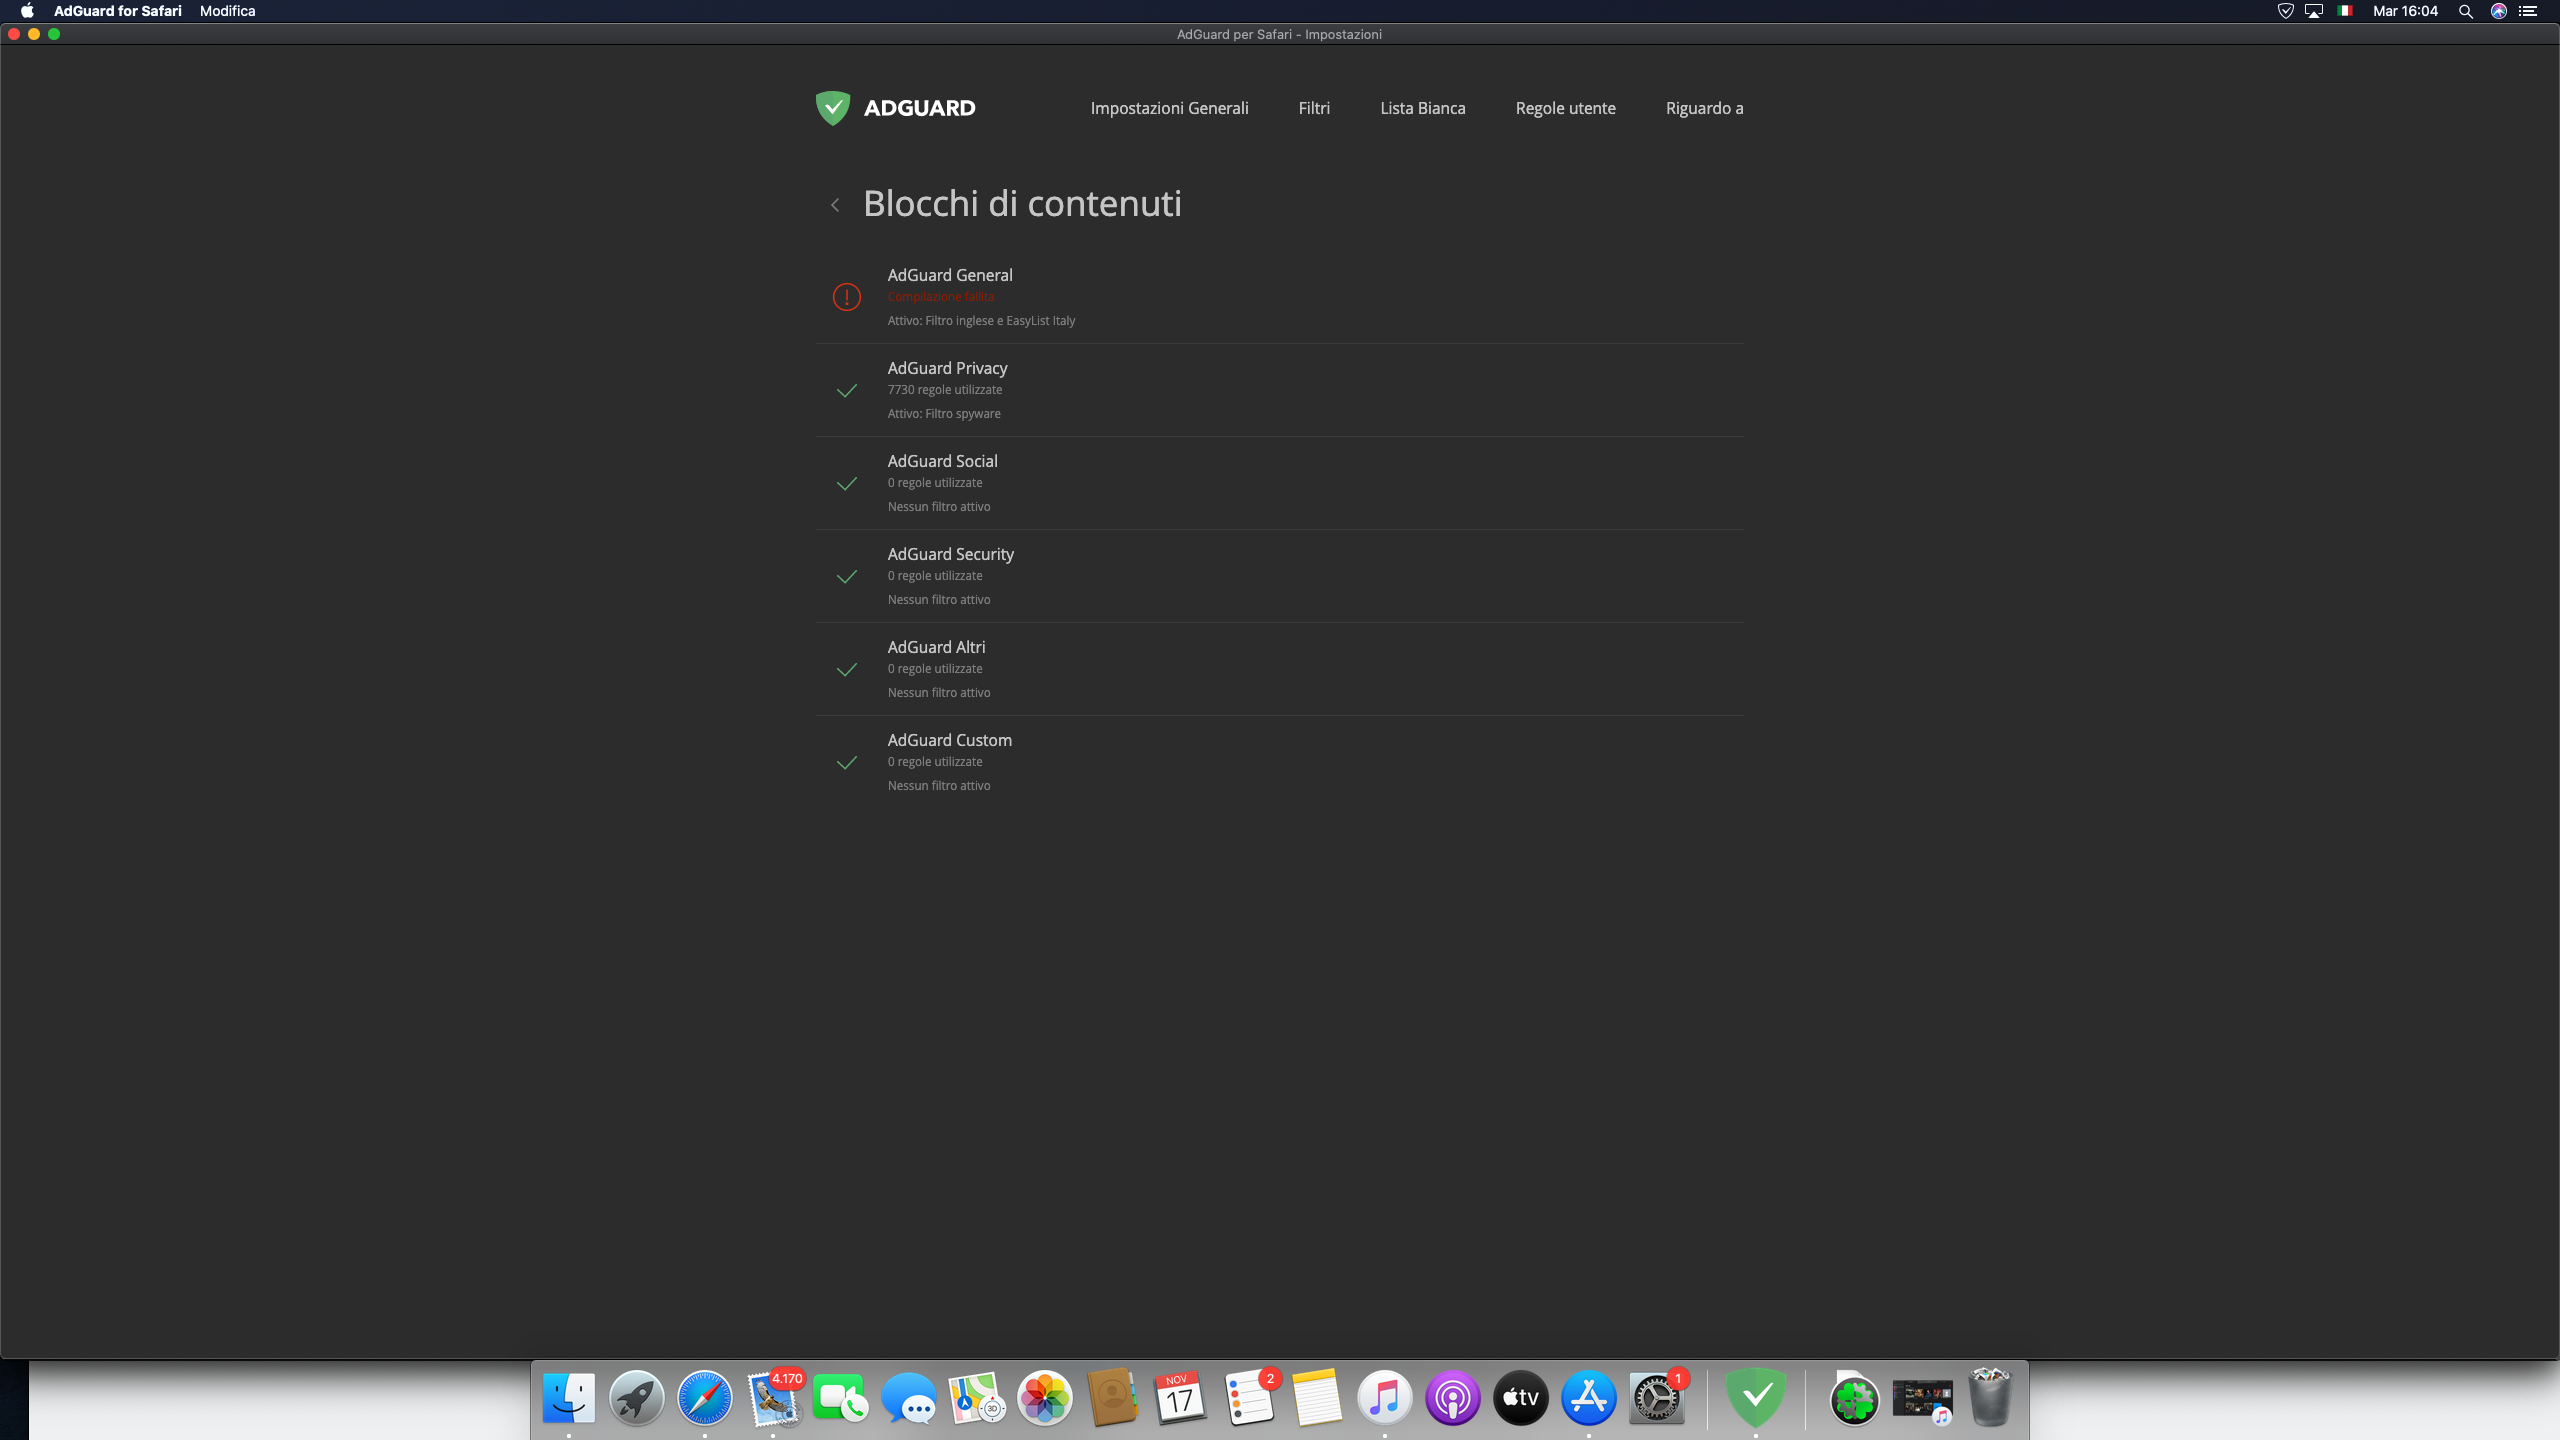2560x1440 pixels.
Task: Launch Safari from the Dock
Action: (705, 1397)
